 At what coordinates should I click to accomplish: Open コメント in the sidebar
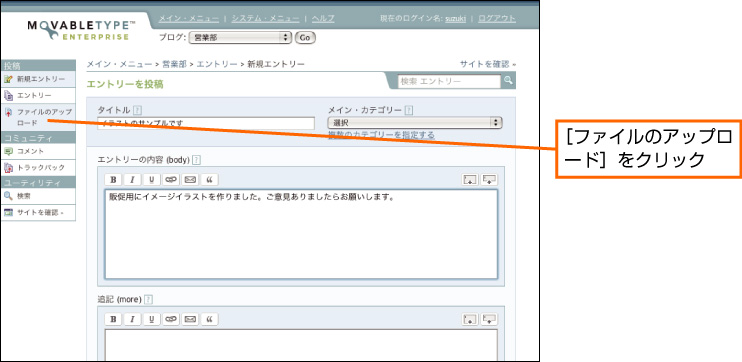(x=38, y=151)
